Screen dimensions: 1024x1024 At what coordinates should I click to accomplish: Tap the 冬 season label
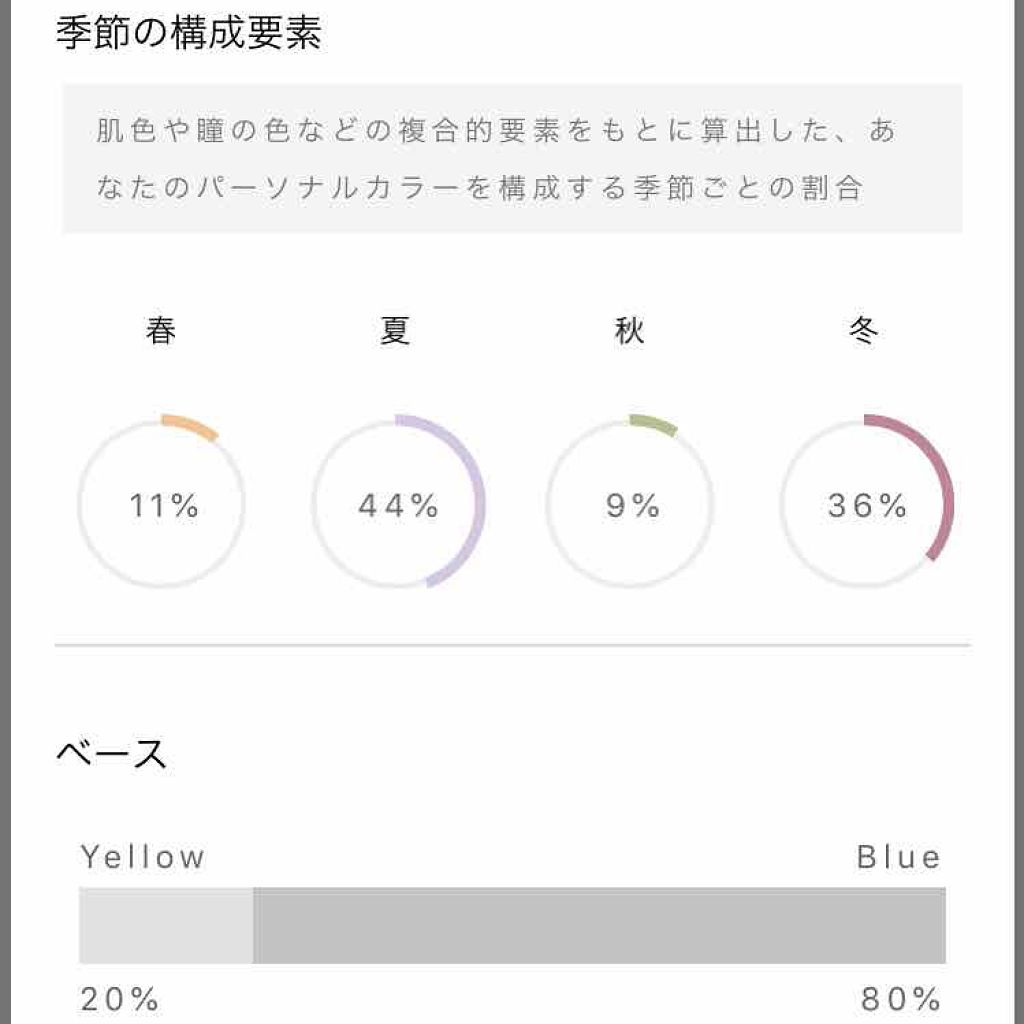coord(863,331)
